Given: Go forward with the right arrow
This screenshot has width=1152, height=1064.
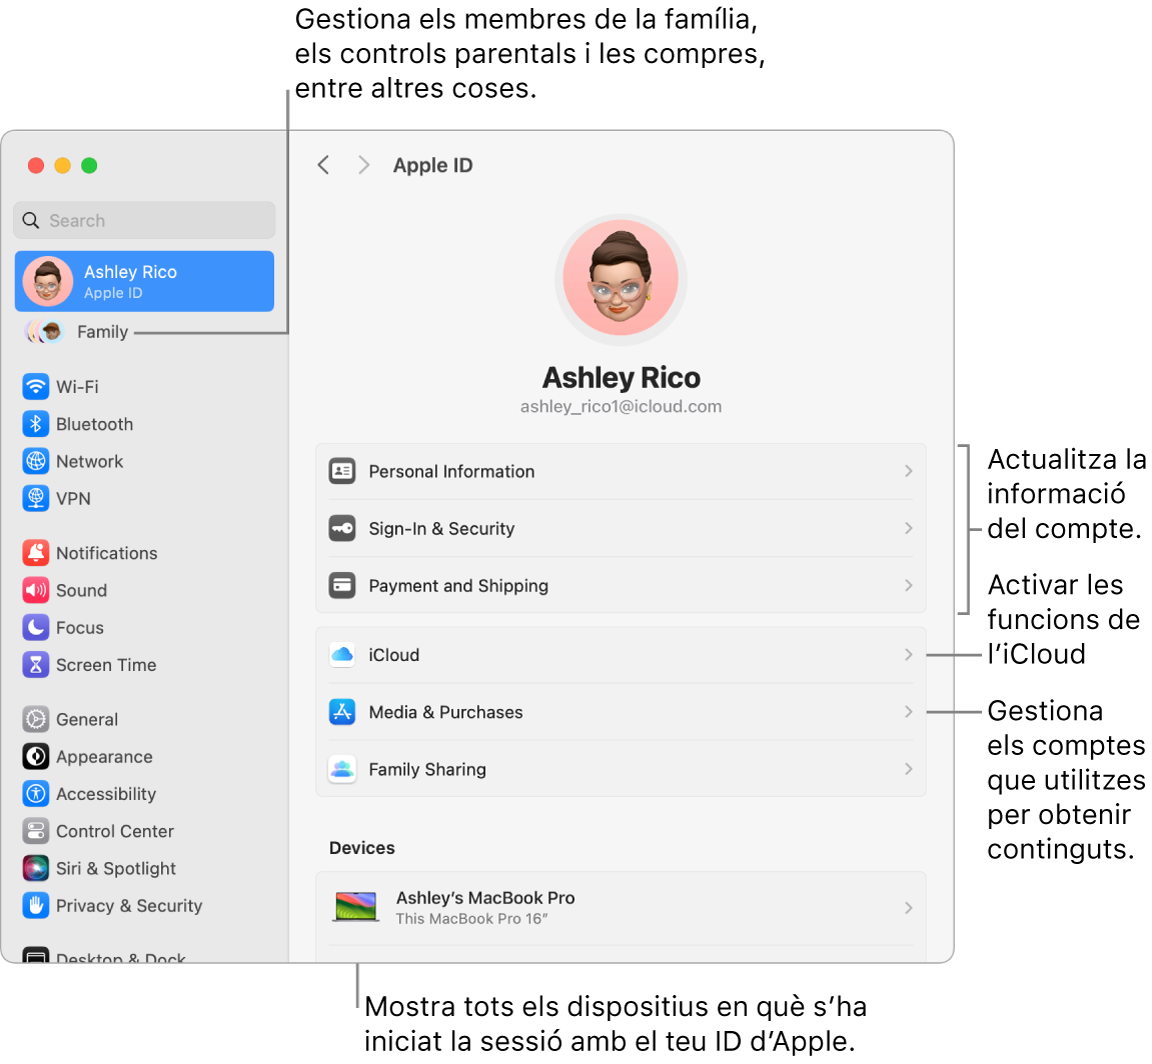Looking at the screenshot, I should click(x=363, y=165).
